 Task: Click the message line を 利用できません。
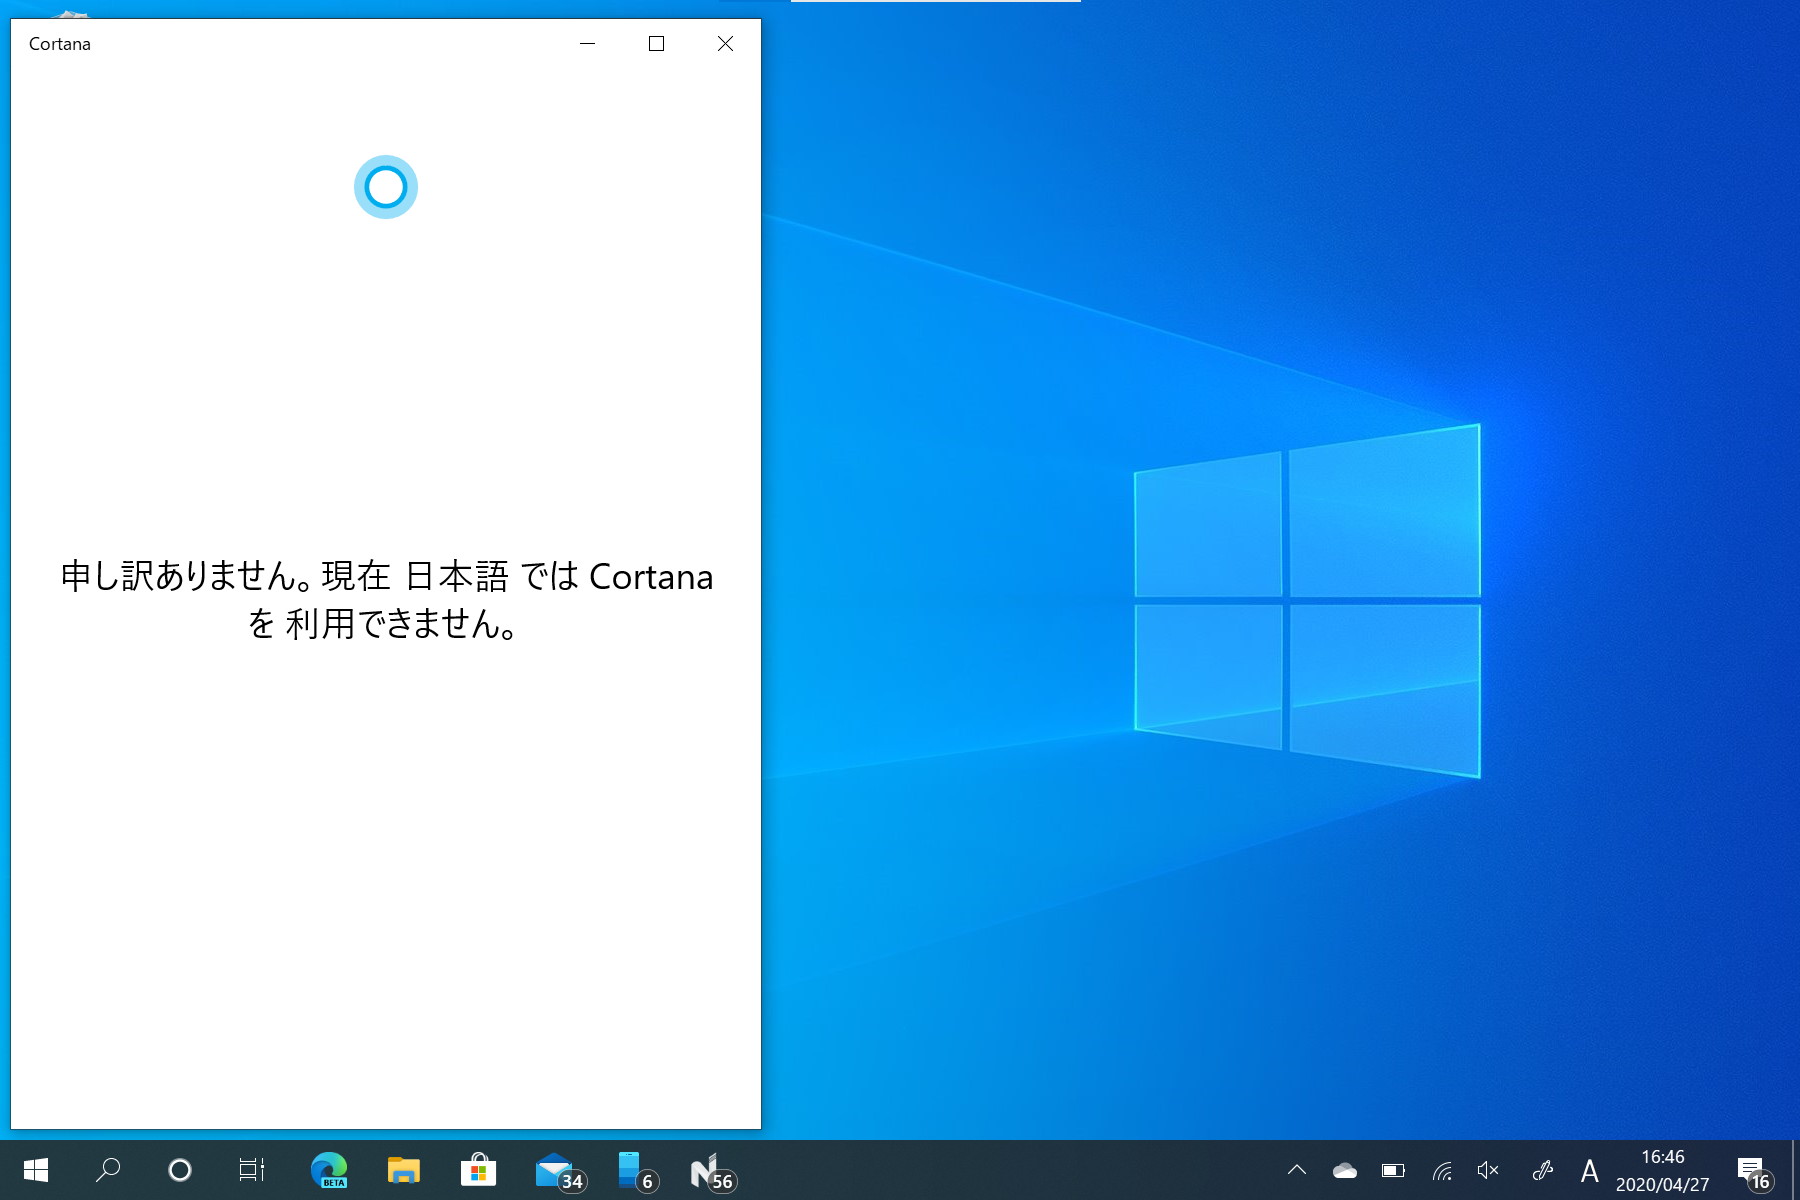(x=383, y=624)
